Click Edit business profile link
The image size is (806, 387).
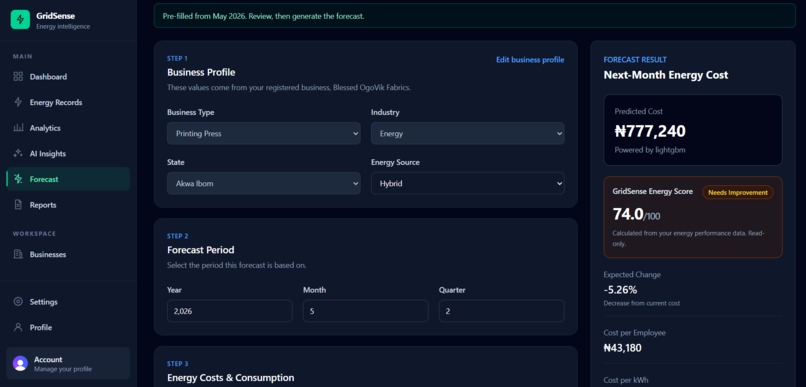pos(530,60)
